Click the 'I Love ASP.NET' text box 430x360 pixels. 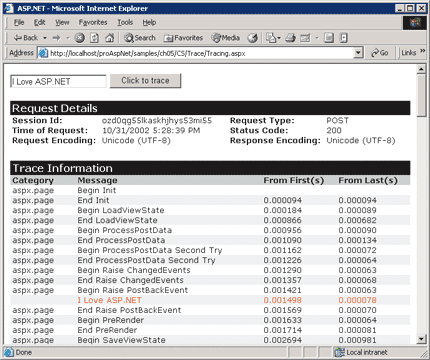coord(58,81)
